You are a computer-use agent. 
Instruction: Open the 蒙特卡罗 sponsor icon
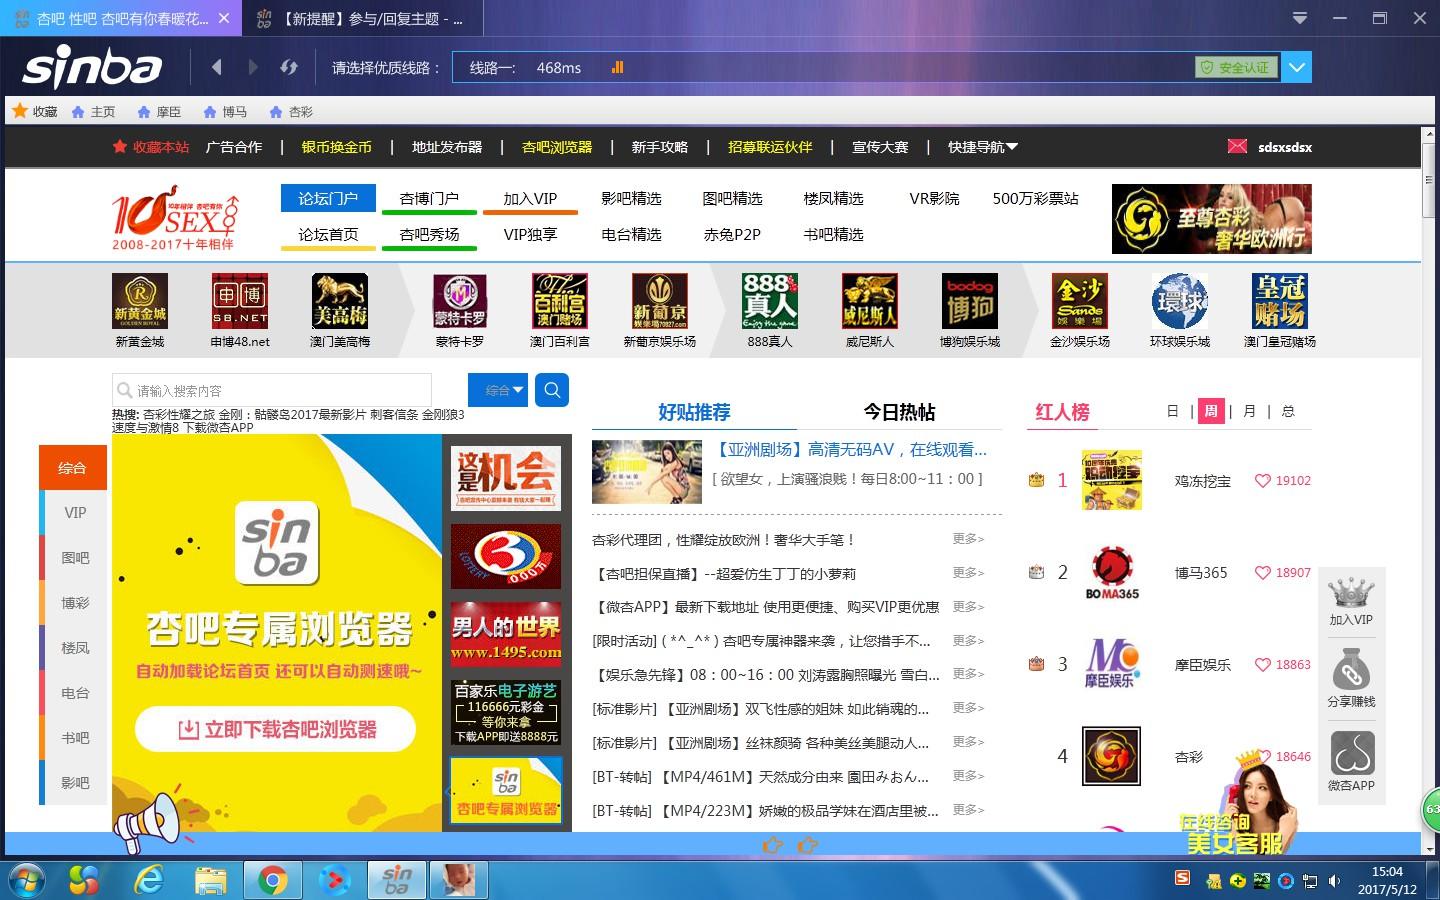pos(460,301)
